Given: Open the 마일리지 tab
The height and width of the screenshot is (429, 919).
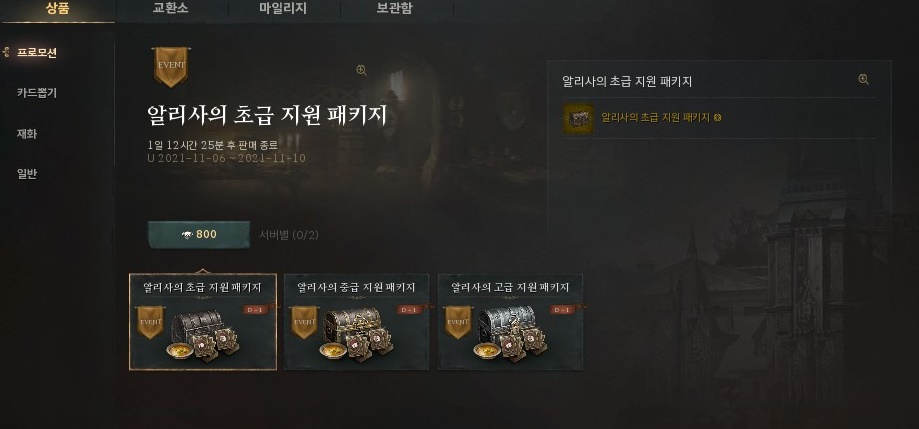Looking at the screenshot, I should pyautogui.click(x=283, y=9).
